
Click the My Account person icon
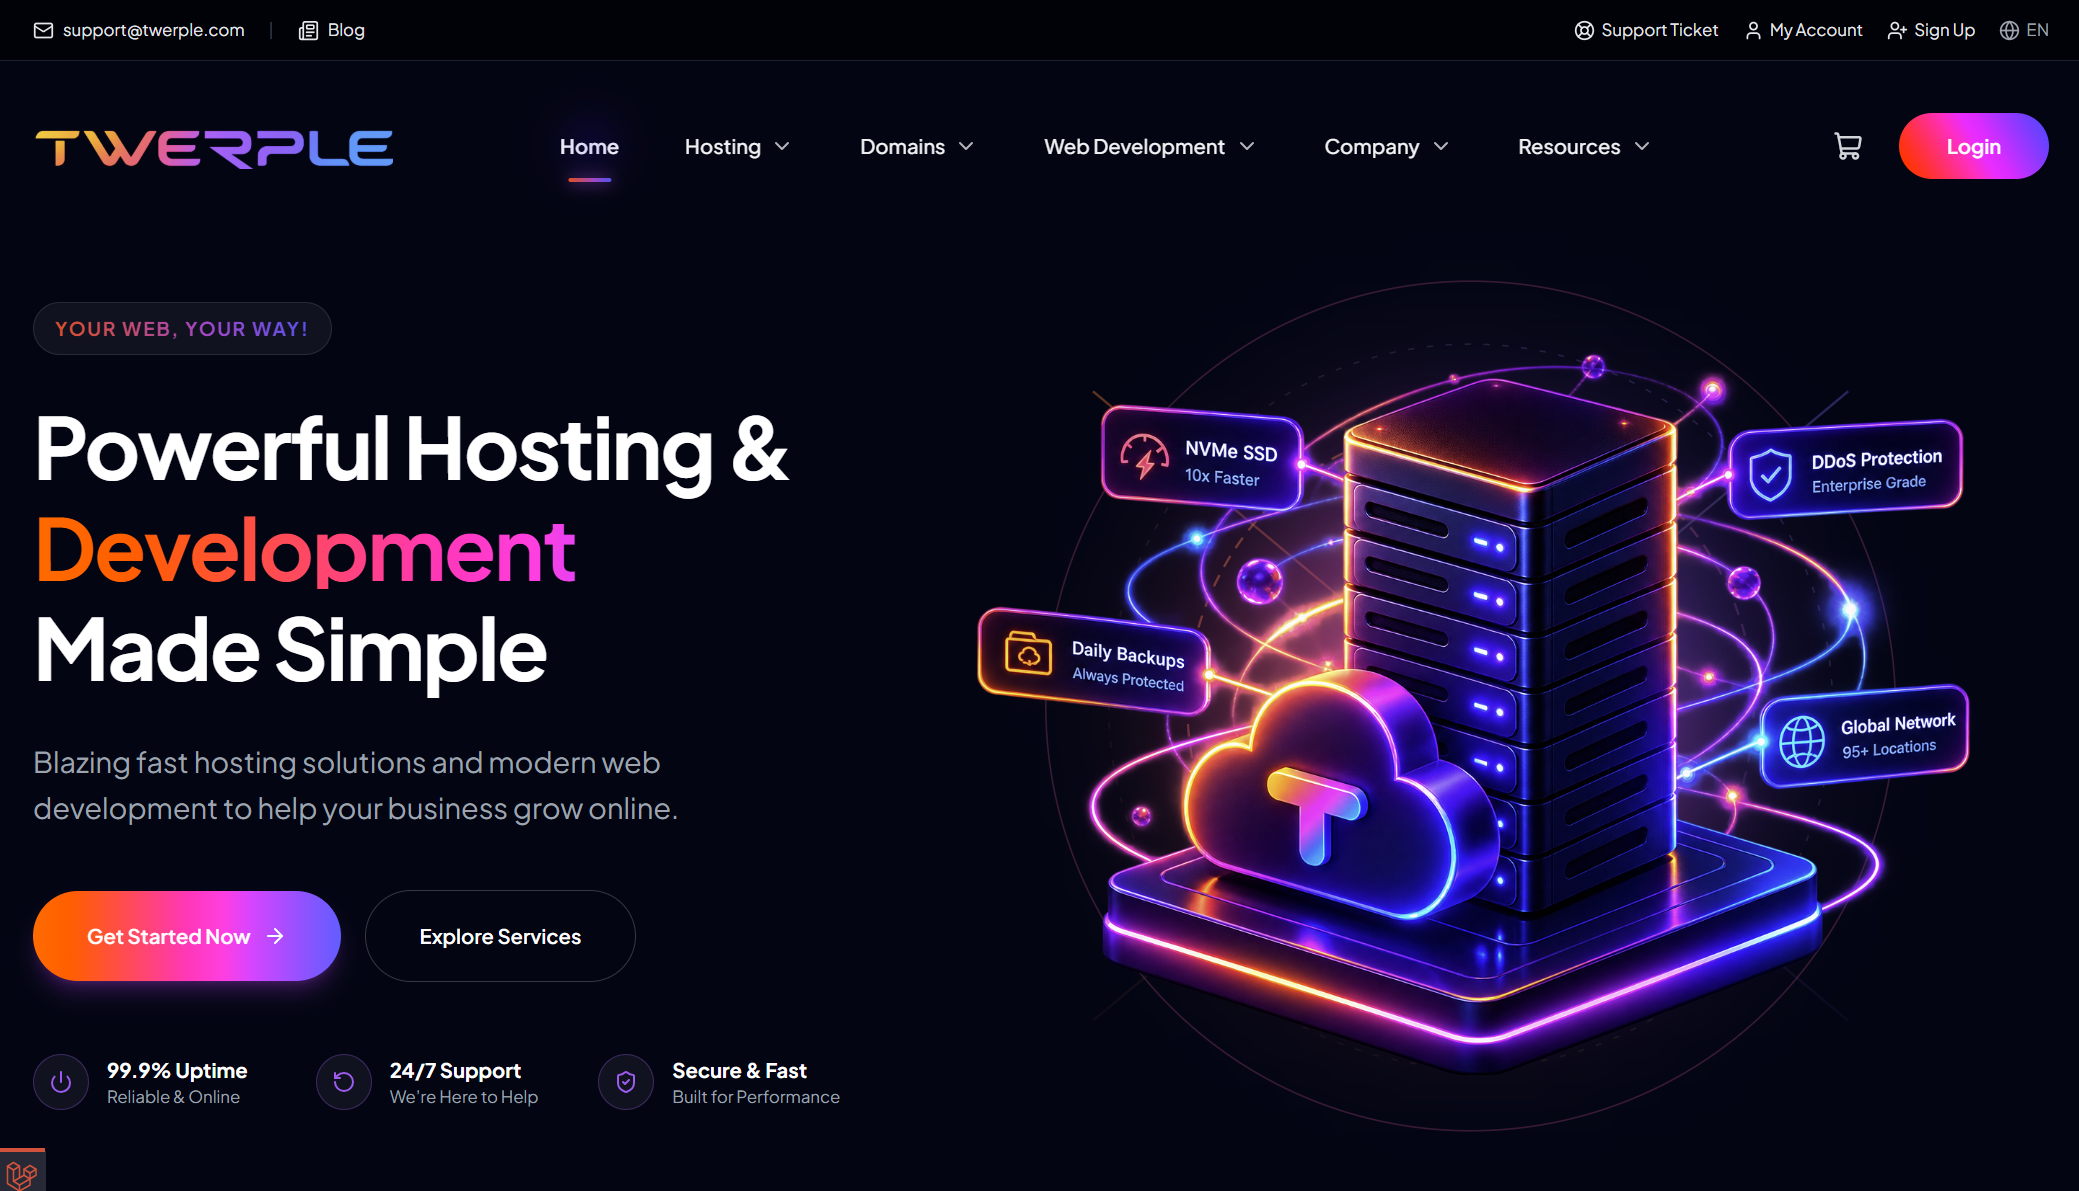tap(1753, 30)
